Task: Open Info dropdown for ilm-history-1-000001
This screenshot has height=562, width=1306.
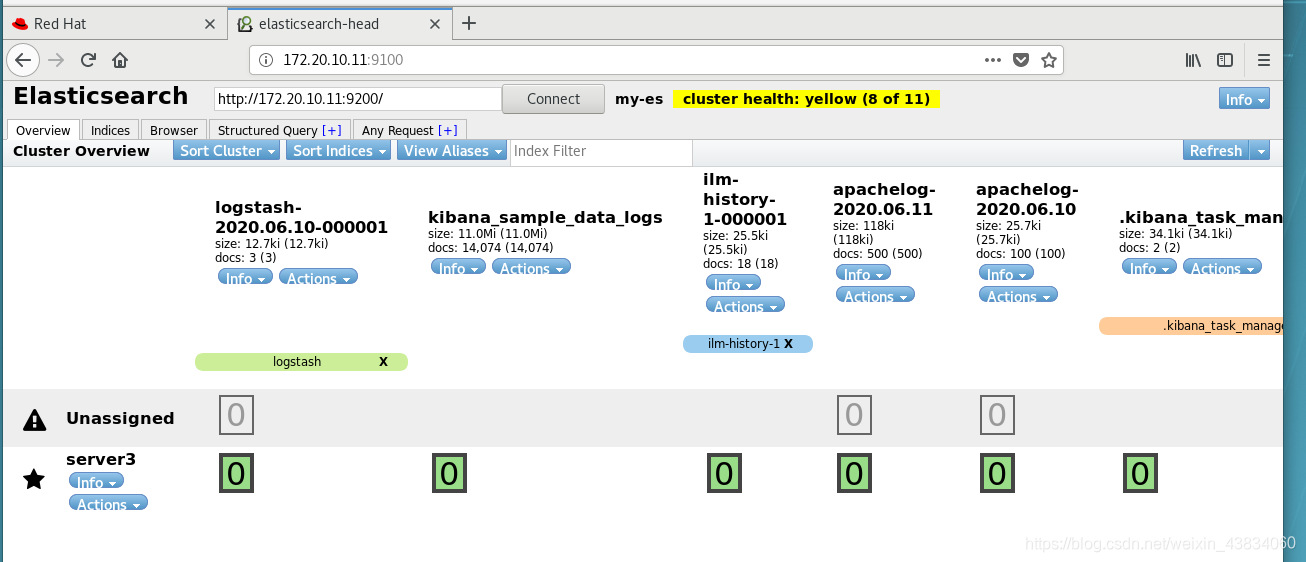Action: tap(733, 283)
